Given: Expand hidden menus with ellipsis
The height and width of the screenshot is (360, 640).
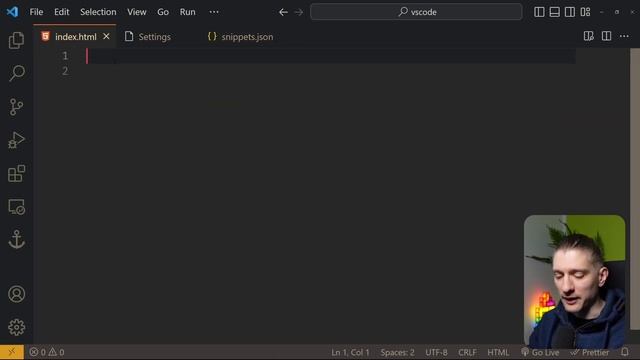Looking at the screenshot, I should point(214,12).
